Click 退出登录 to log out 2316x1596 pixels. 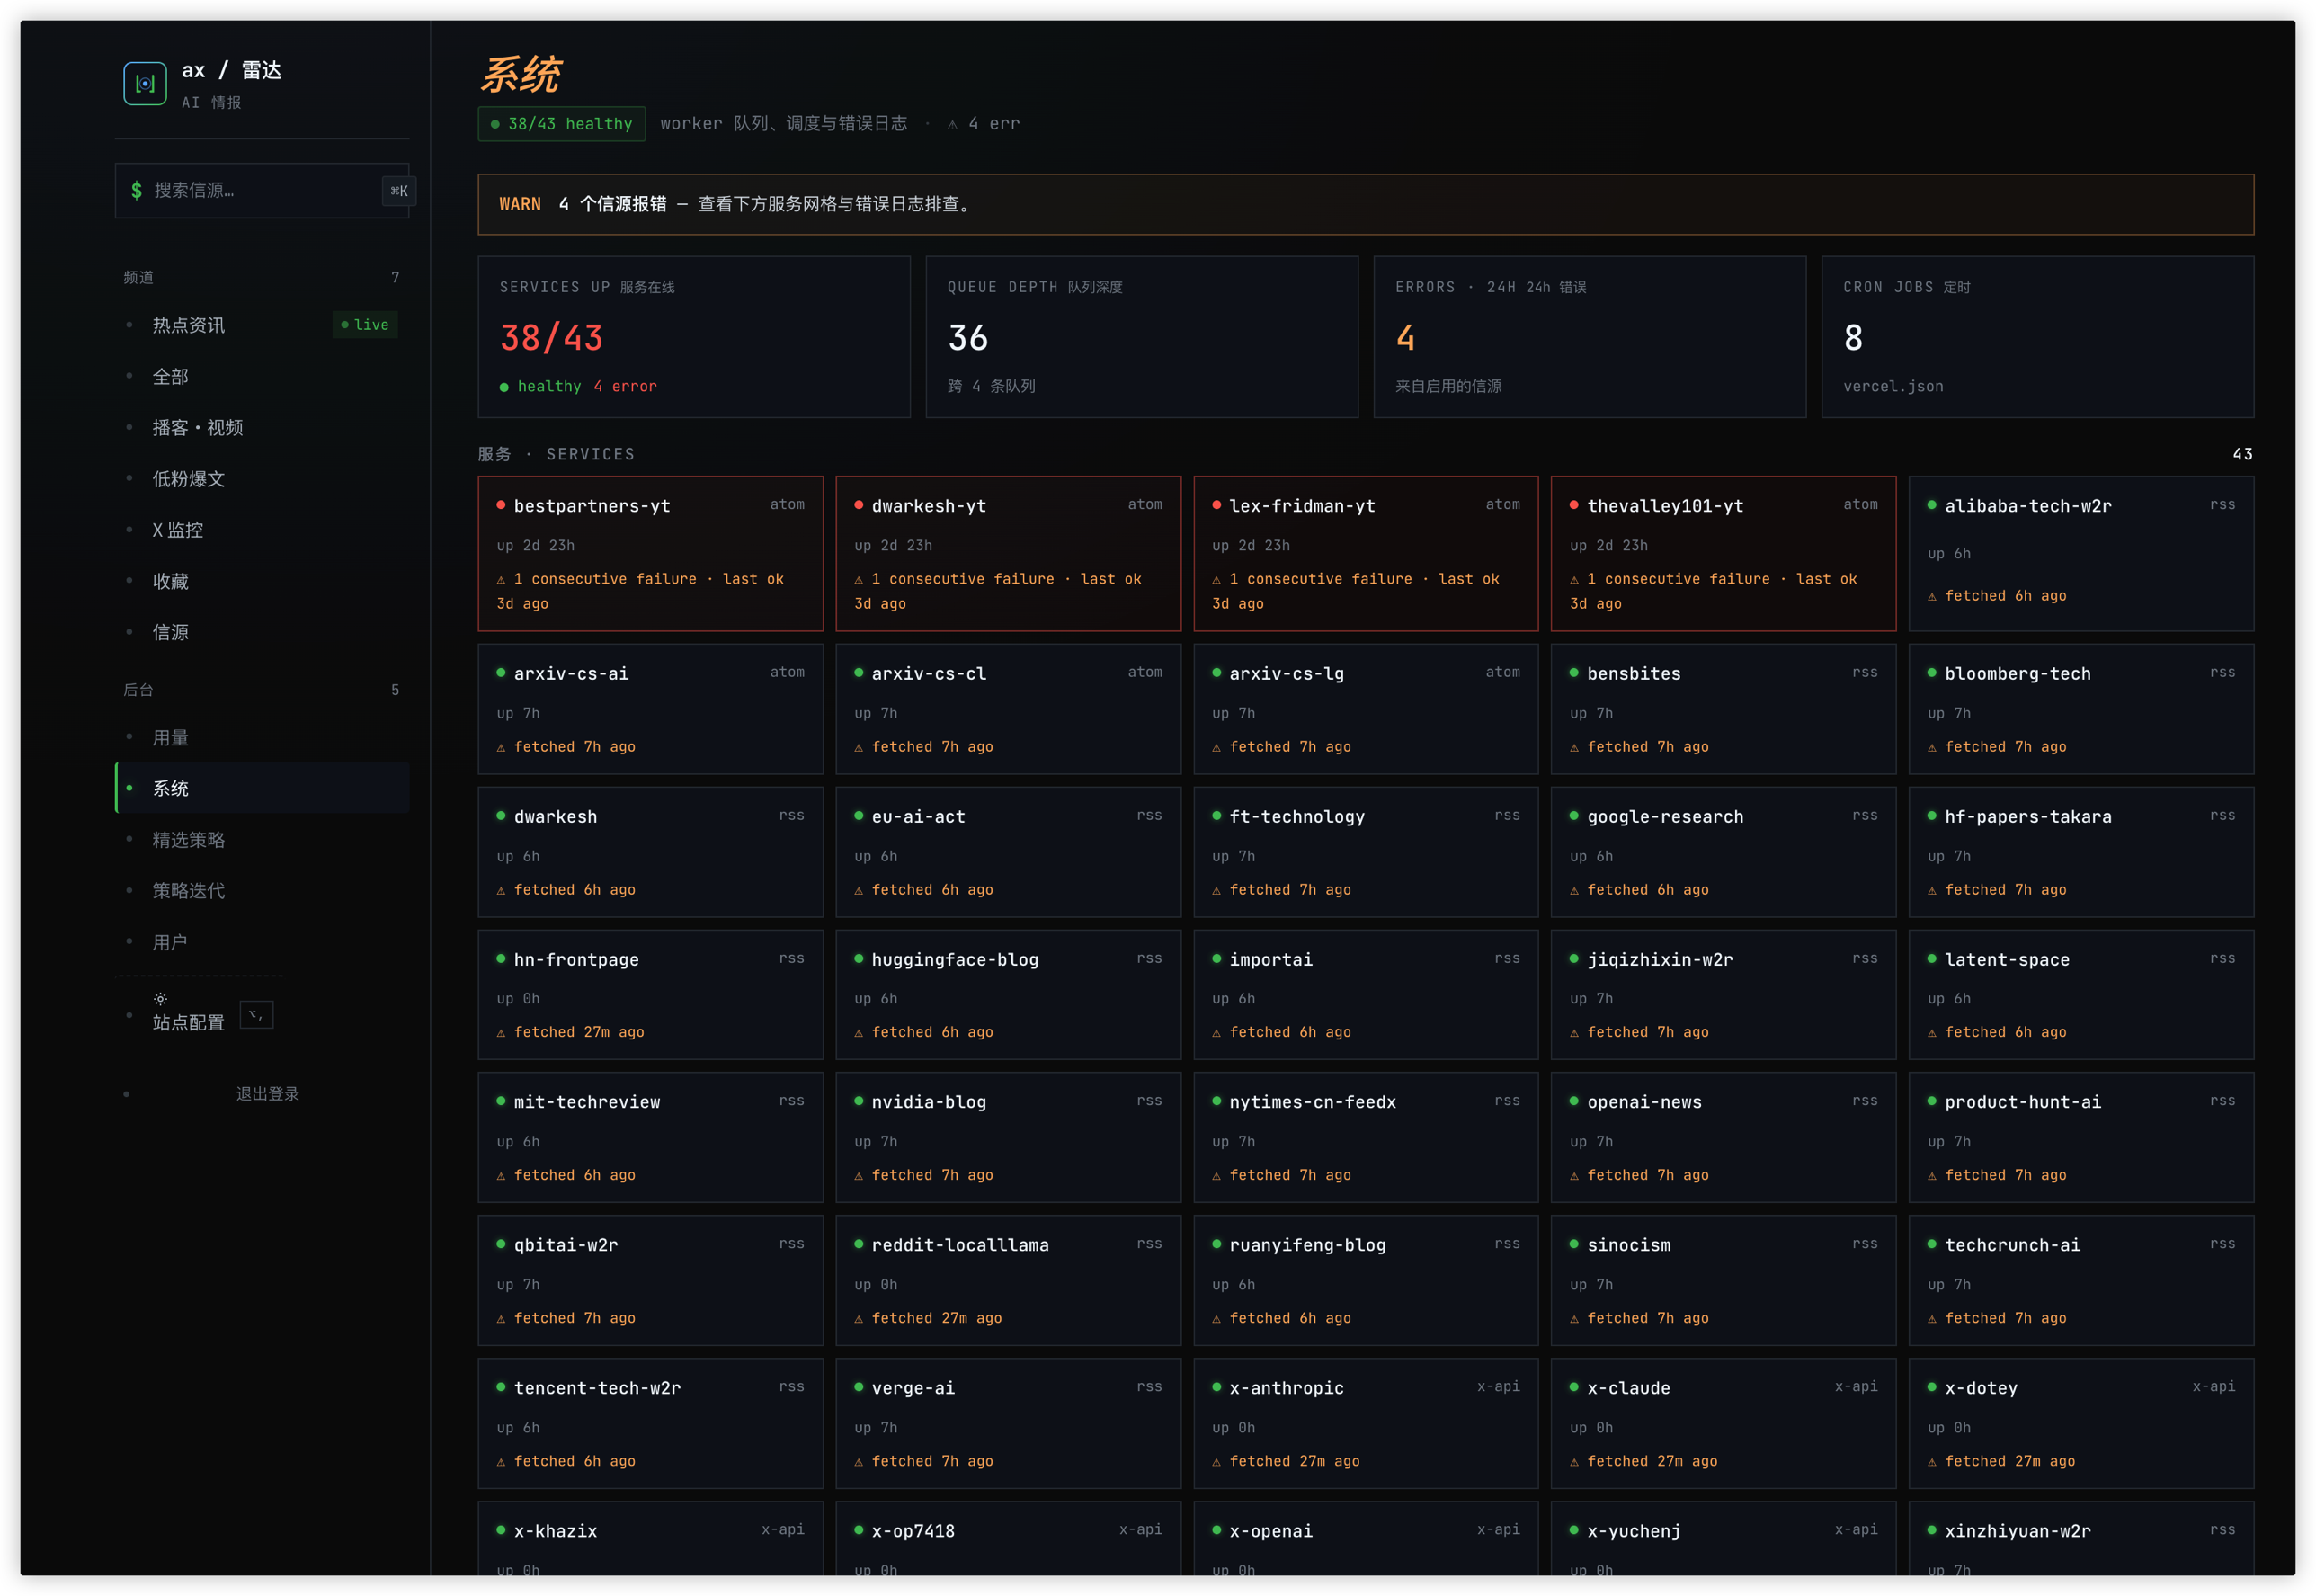267,1095
